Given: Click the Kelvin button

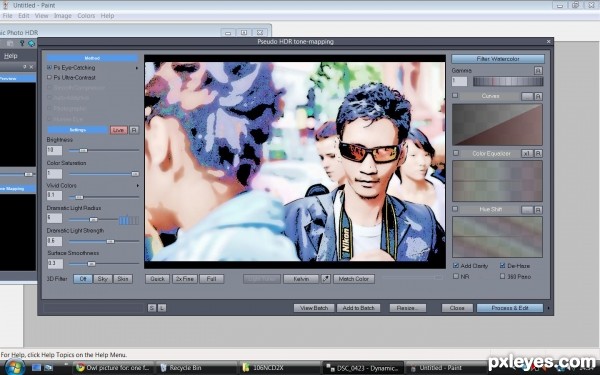Looking at the screenshot, I should click(301, 279).
